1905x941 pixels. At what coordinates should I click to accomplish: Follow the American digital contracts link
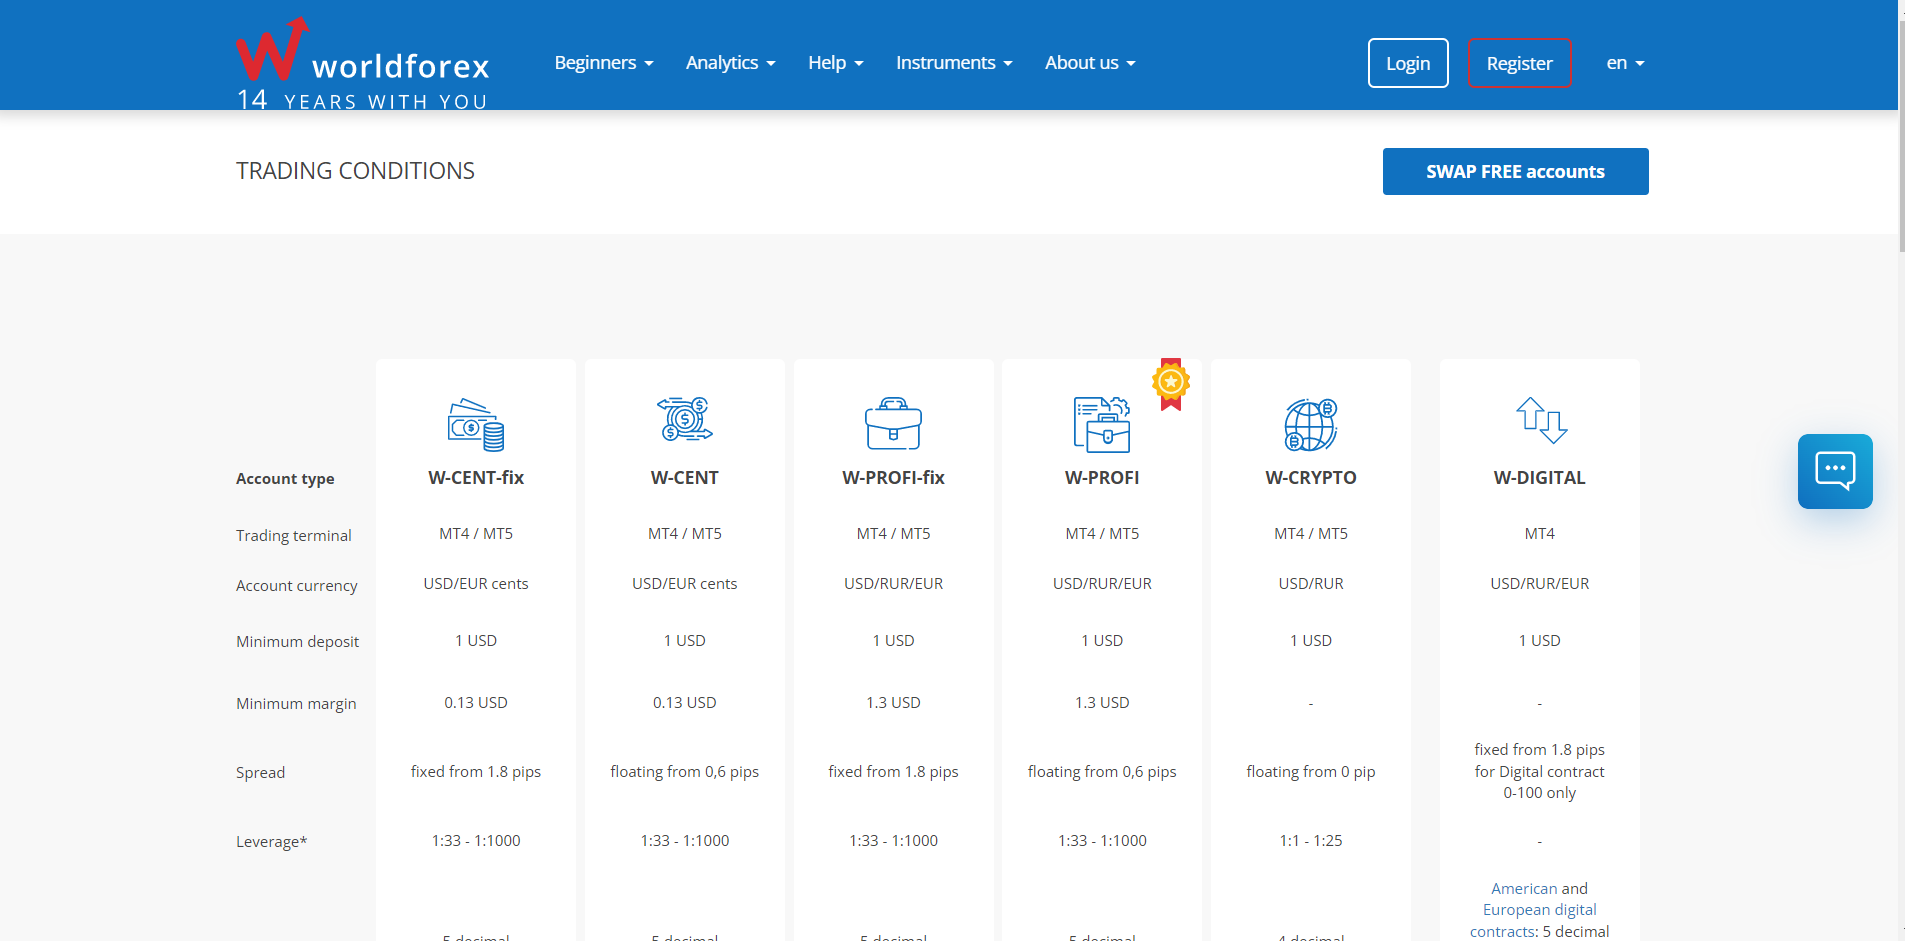[1524, 888]
